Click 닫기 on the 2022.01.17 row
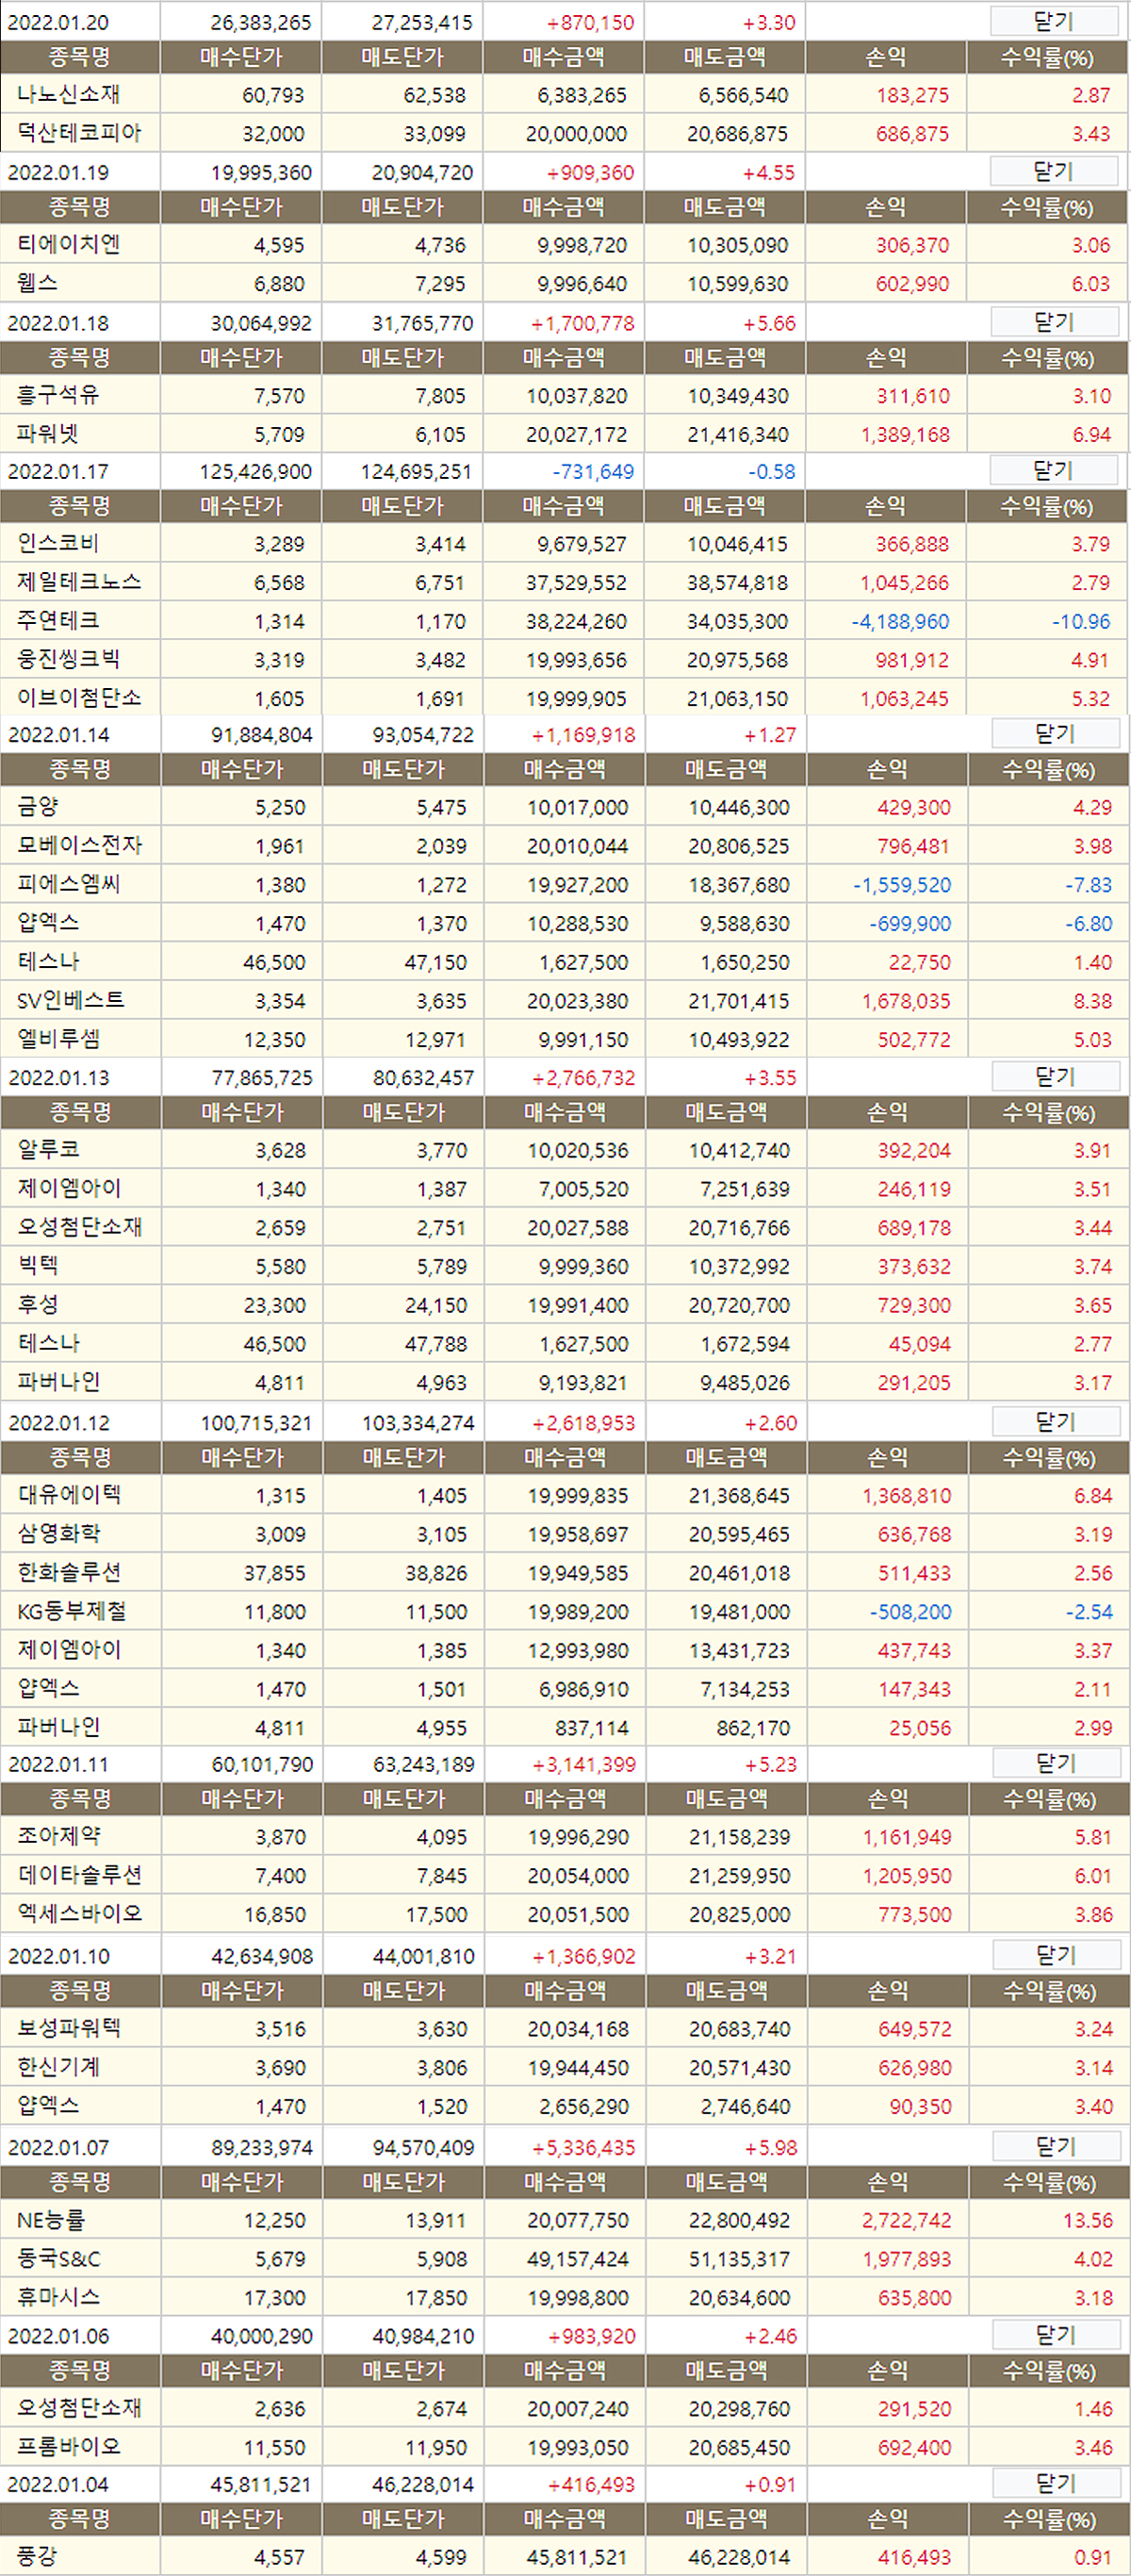This screenshot has width=1131, height=2576. [x=1054, y=470]
